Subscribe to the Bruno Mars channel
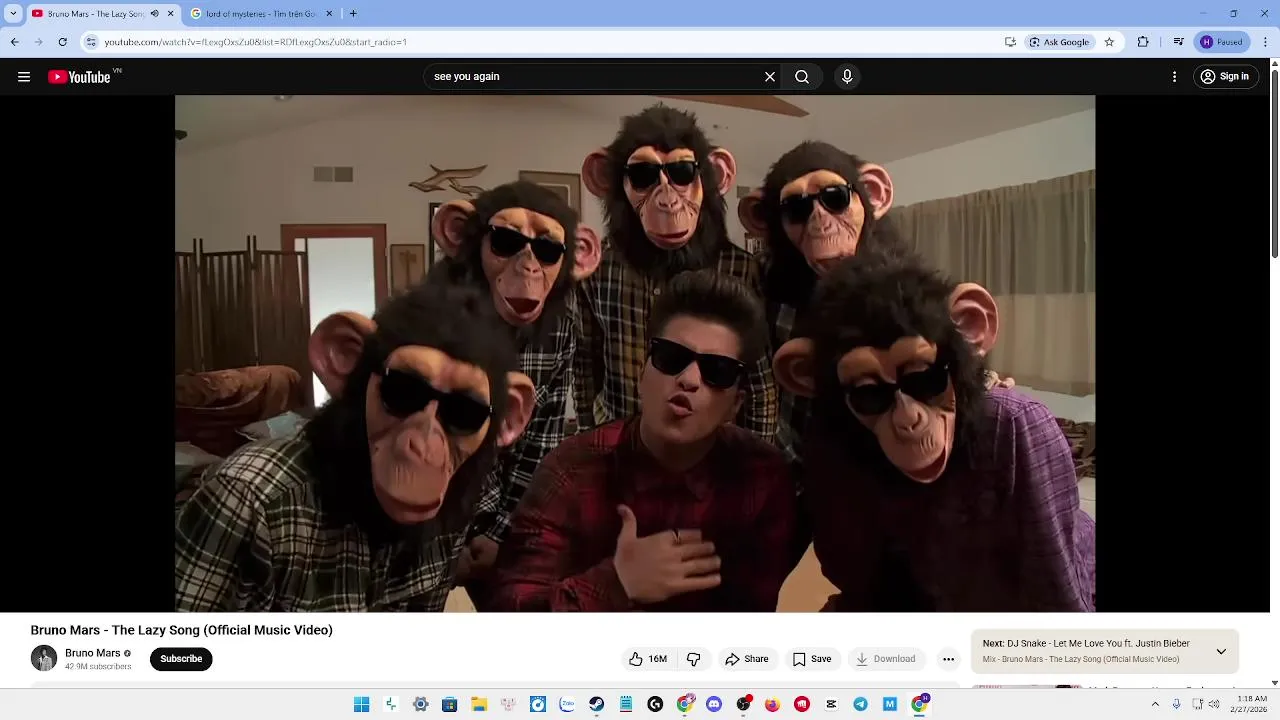This screenshot has width=1280, height=720. click(x=181, y=659)
